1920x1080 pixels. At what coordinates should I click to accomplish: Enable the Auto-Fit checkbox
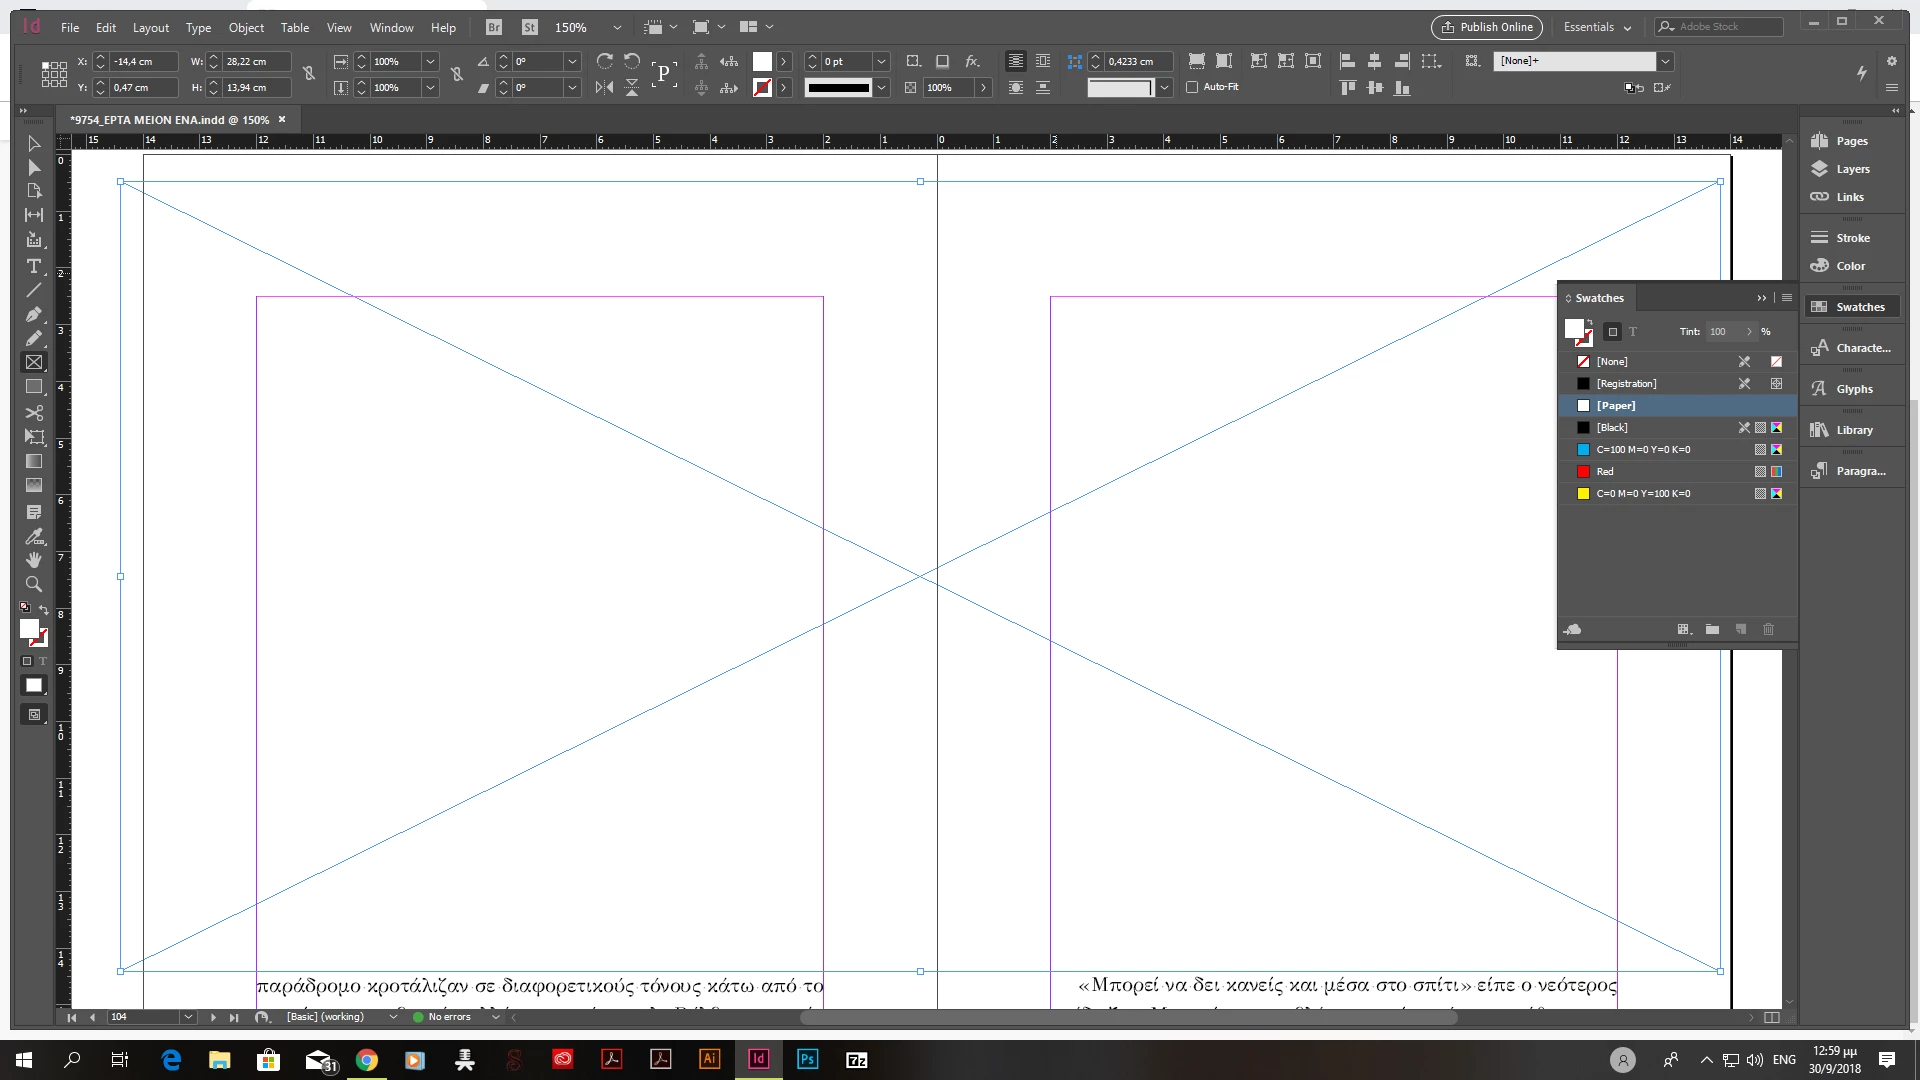pyautogui.click(x=1192, y=87)
